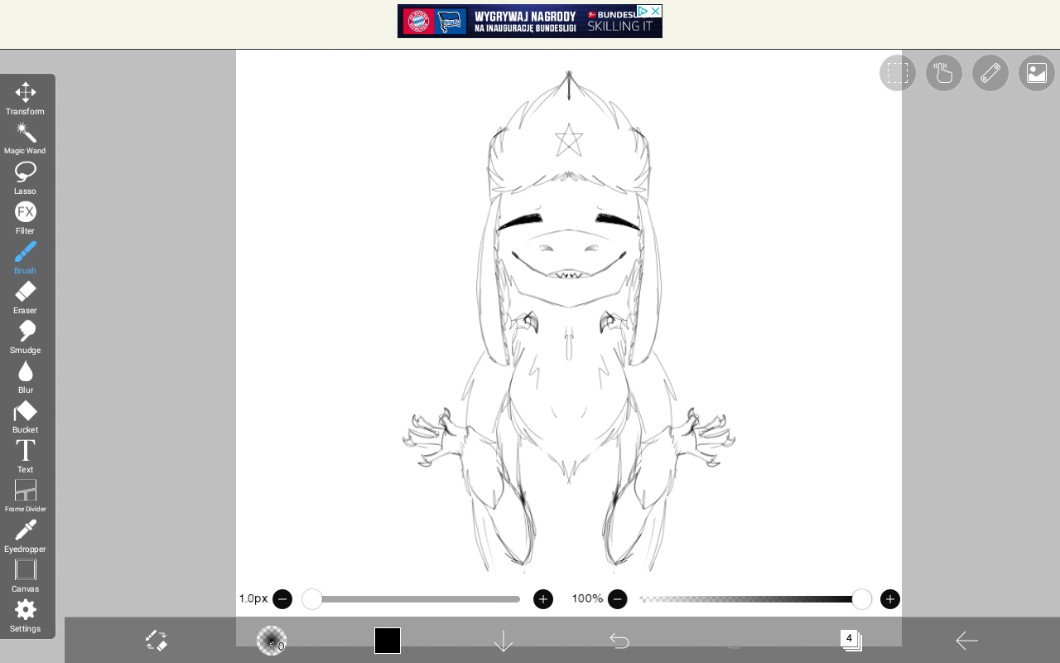This screenshot has width=1060, height=663.
Task: Increase brush size with plus button
Action: [x=543, y=599]
